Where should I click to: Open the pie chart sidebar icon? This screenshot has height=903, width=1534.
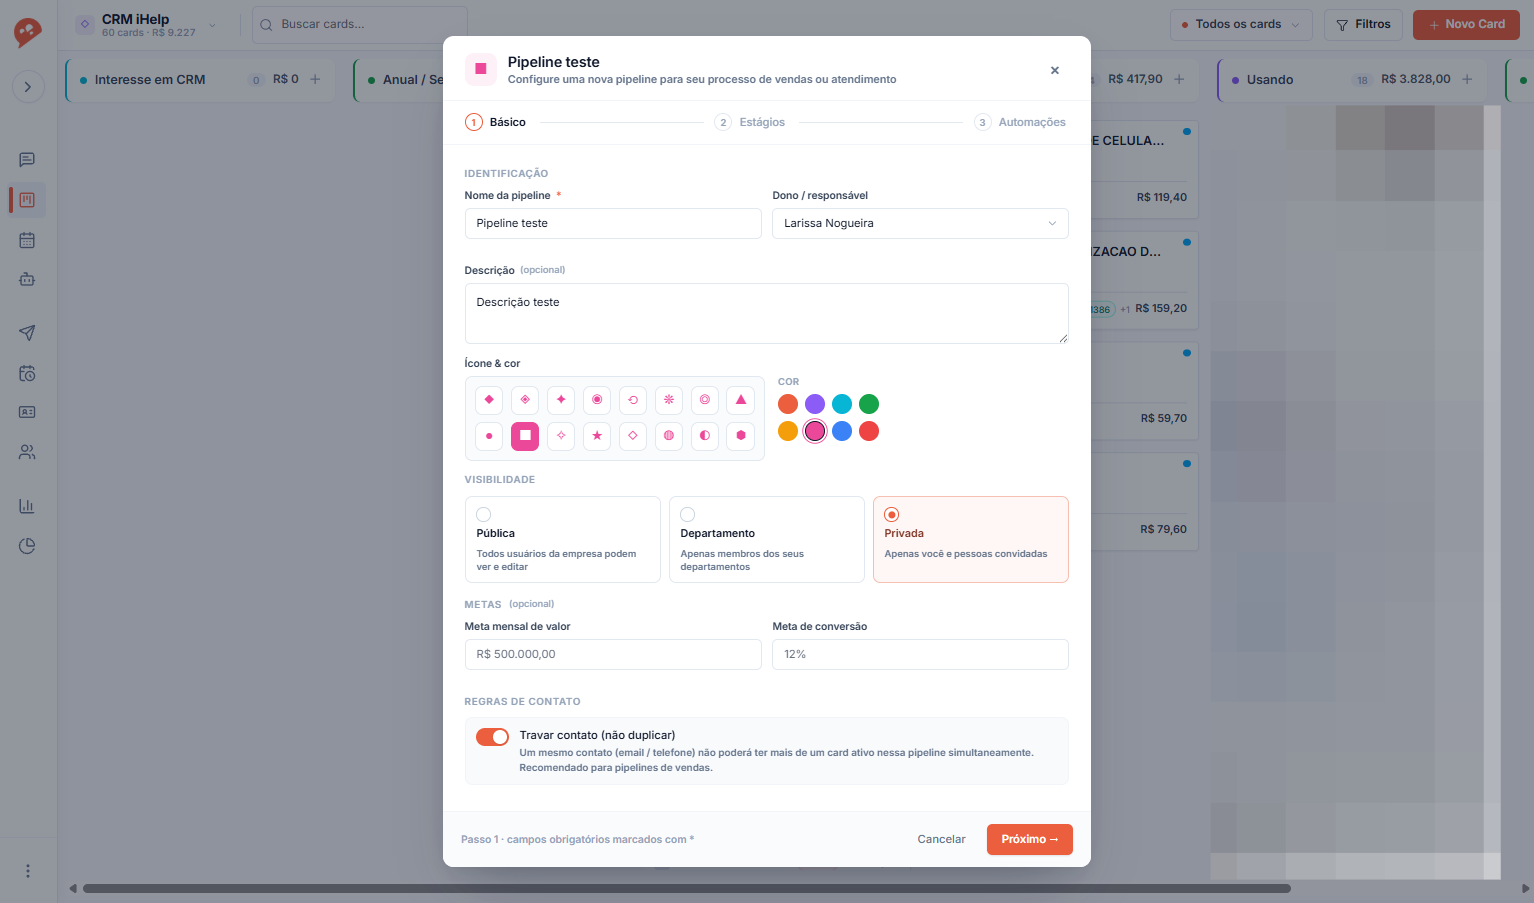coord(27,546)
